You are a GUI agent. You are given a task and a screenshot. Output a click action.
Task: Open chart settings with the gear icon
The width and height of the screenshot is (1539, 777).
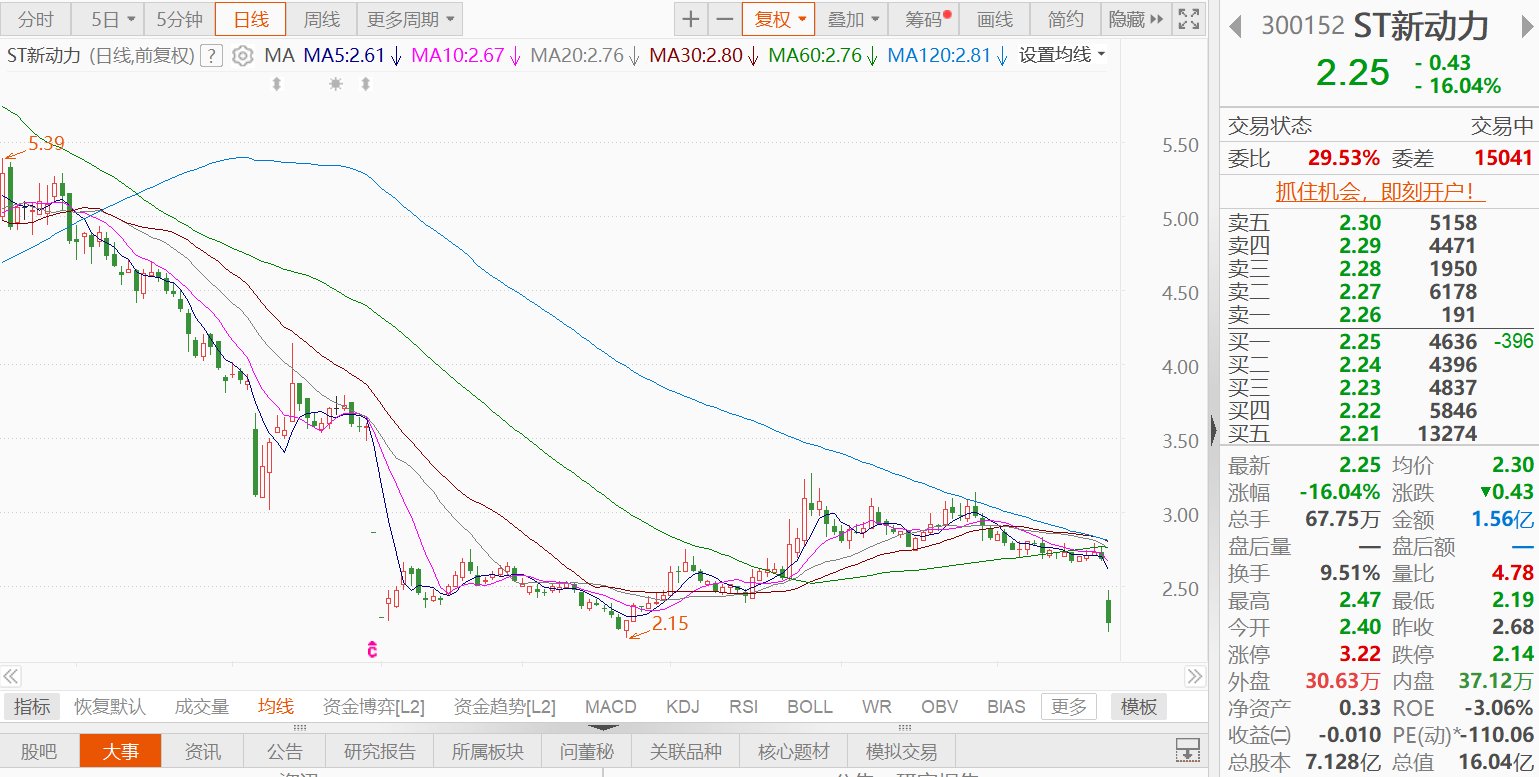(x=240, y=56)
